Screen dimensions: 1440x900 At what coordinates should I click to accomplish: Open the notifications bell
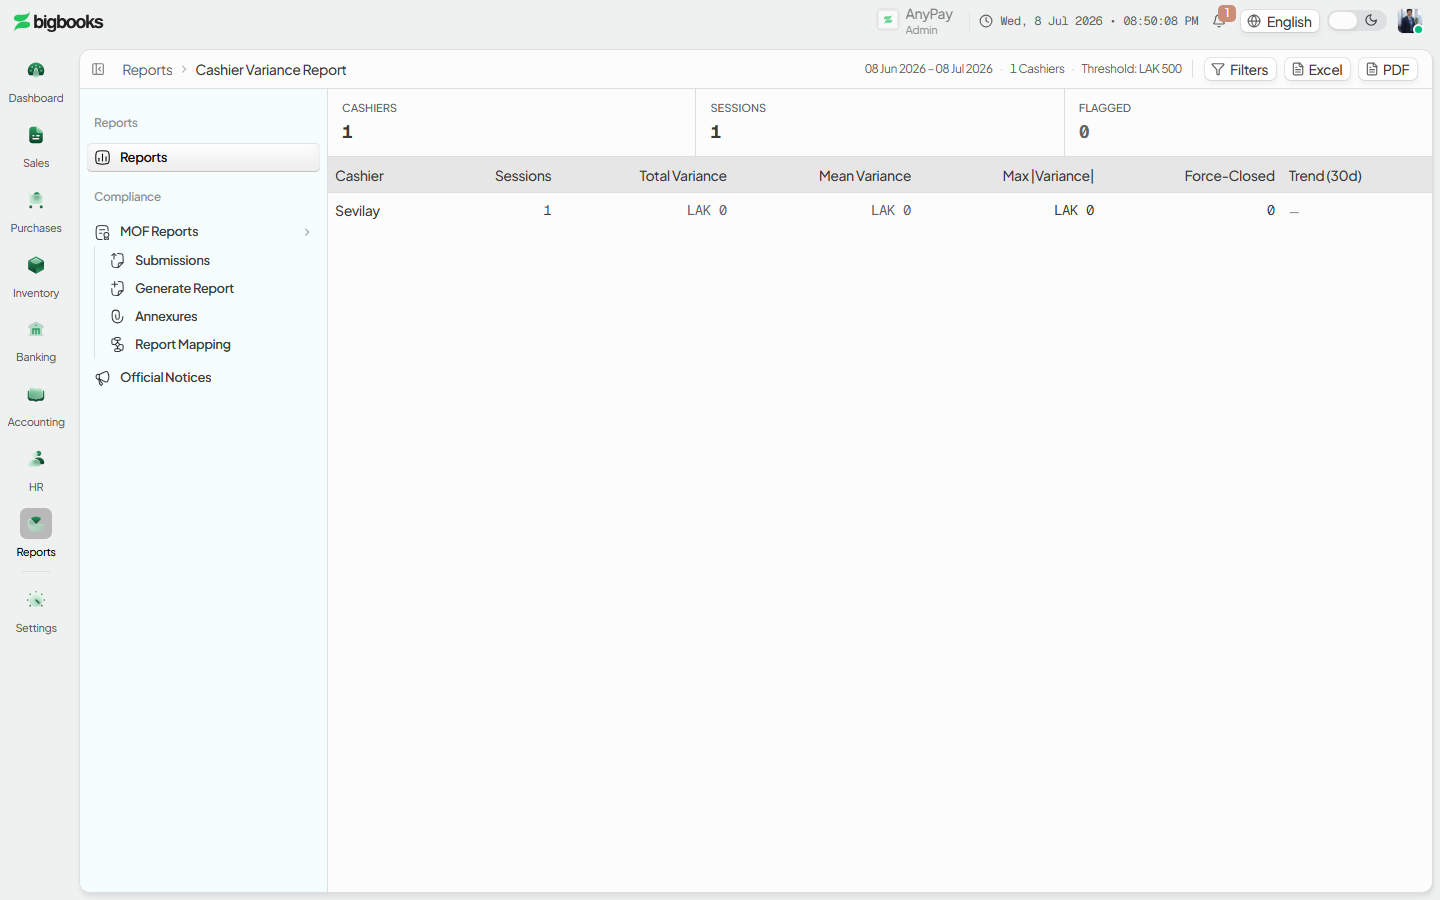(1220, 20)
